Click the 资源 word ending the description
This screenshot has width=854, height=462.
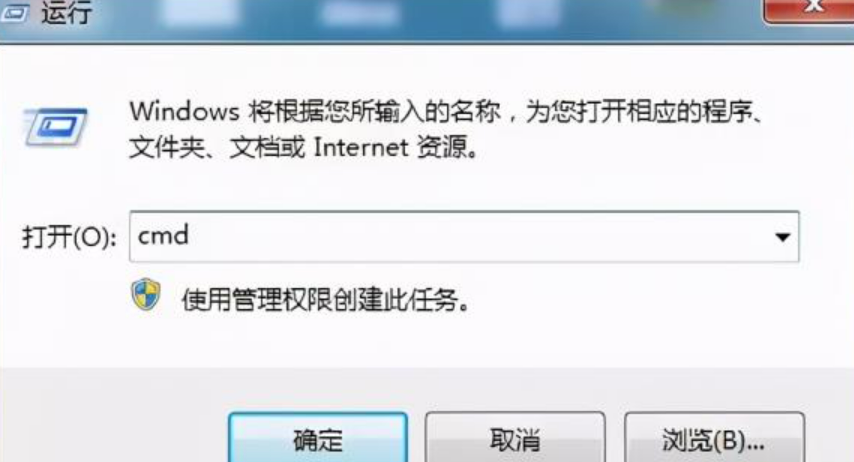442,147
